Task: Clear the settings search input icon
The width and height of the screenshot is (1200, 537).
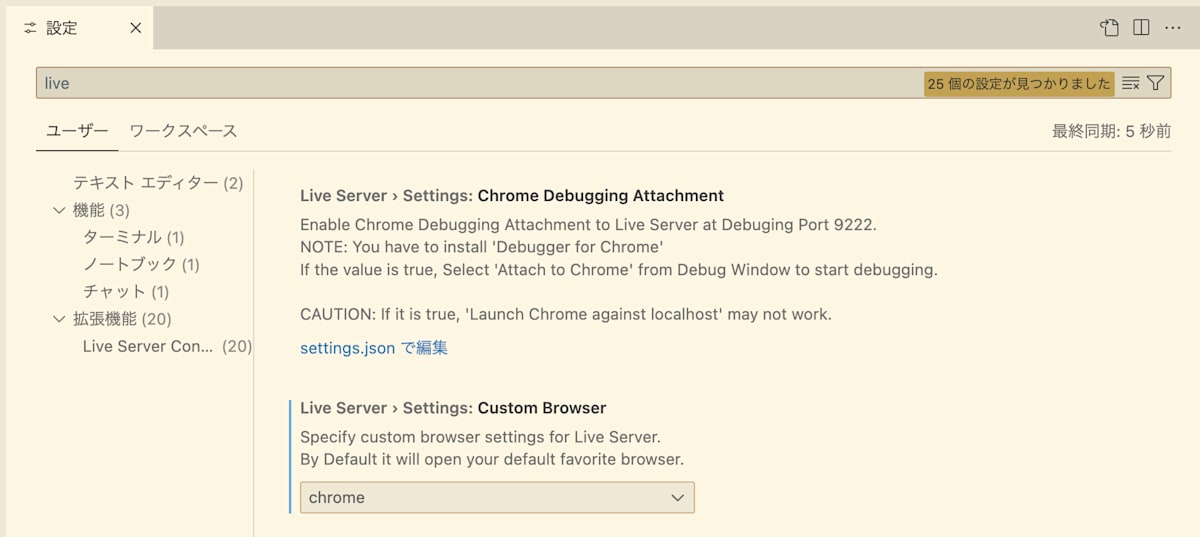Action: [x=1131, y=84]
